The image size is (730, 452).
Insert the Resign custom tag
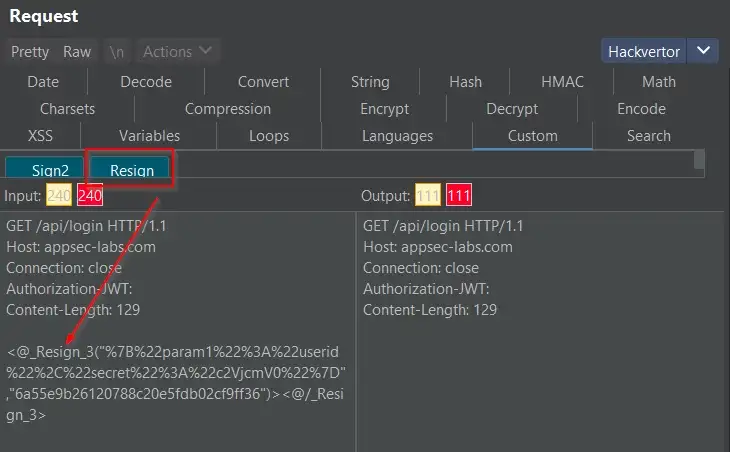130,168
